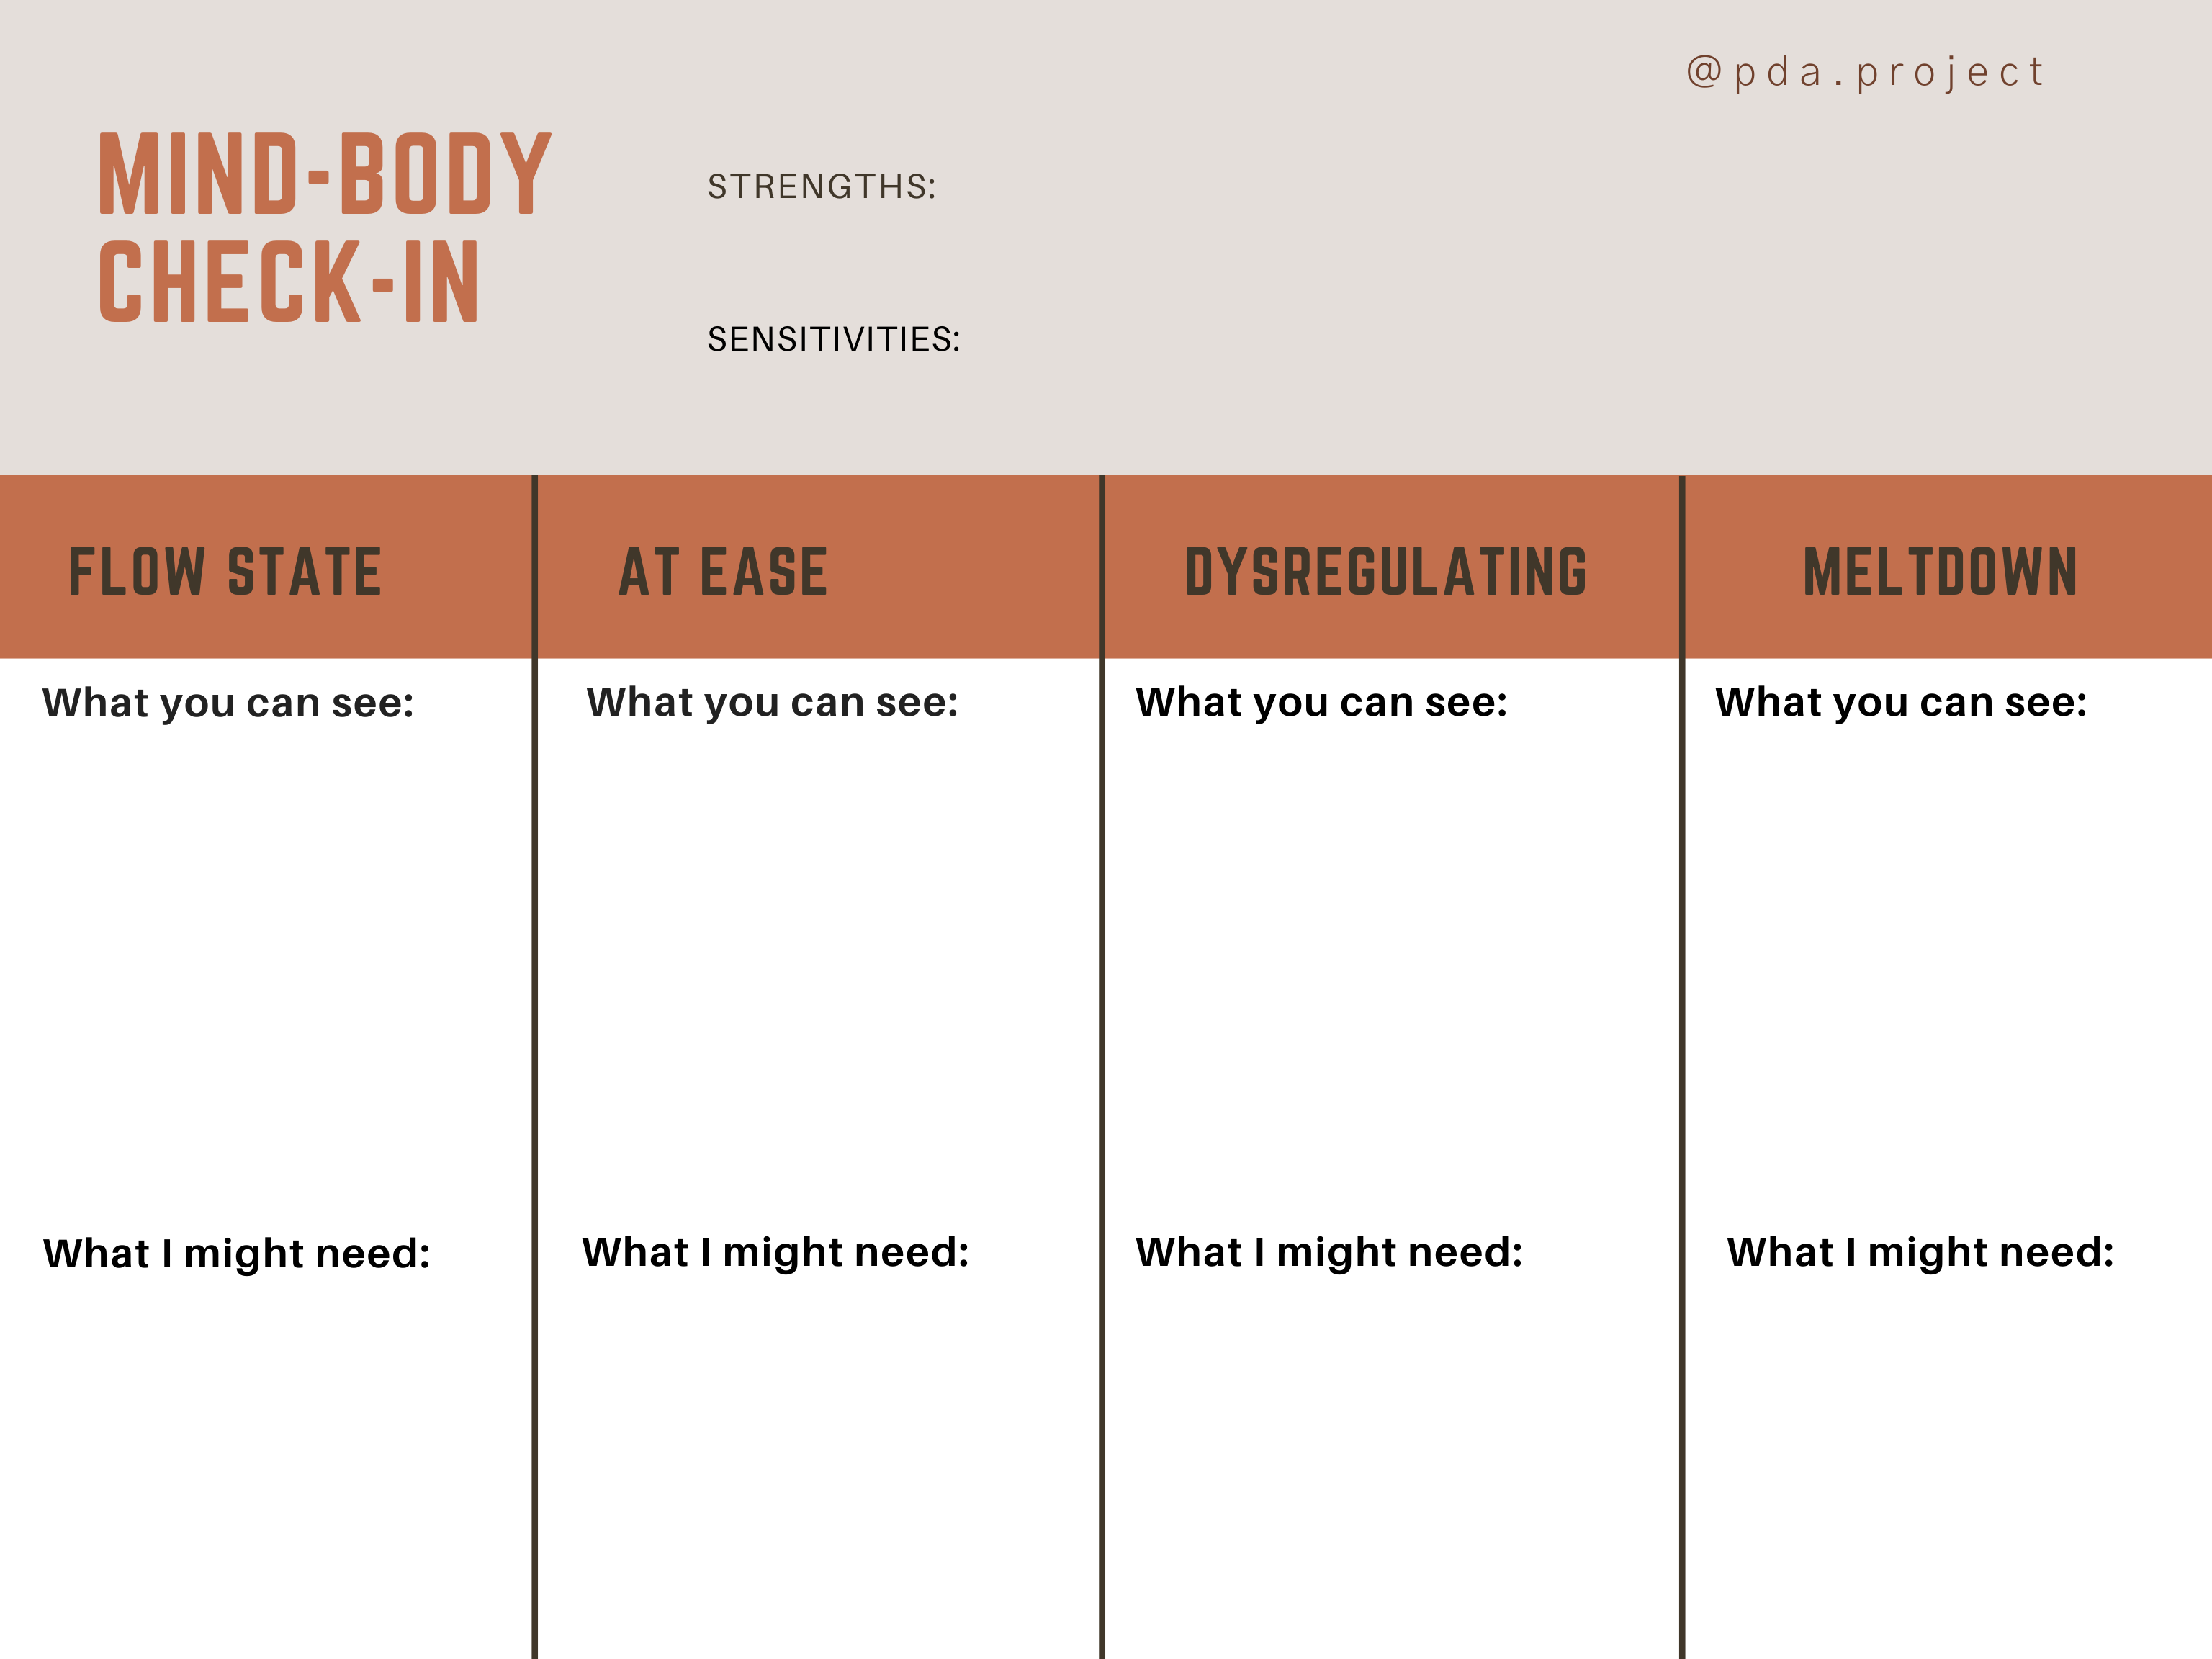Click 'What you can see:' under At Ease

pos(772,703)
